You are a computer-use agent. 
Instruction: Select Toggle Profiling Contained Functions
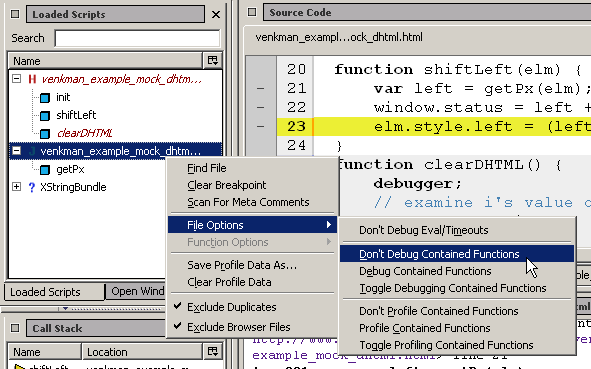[457, 345]
